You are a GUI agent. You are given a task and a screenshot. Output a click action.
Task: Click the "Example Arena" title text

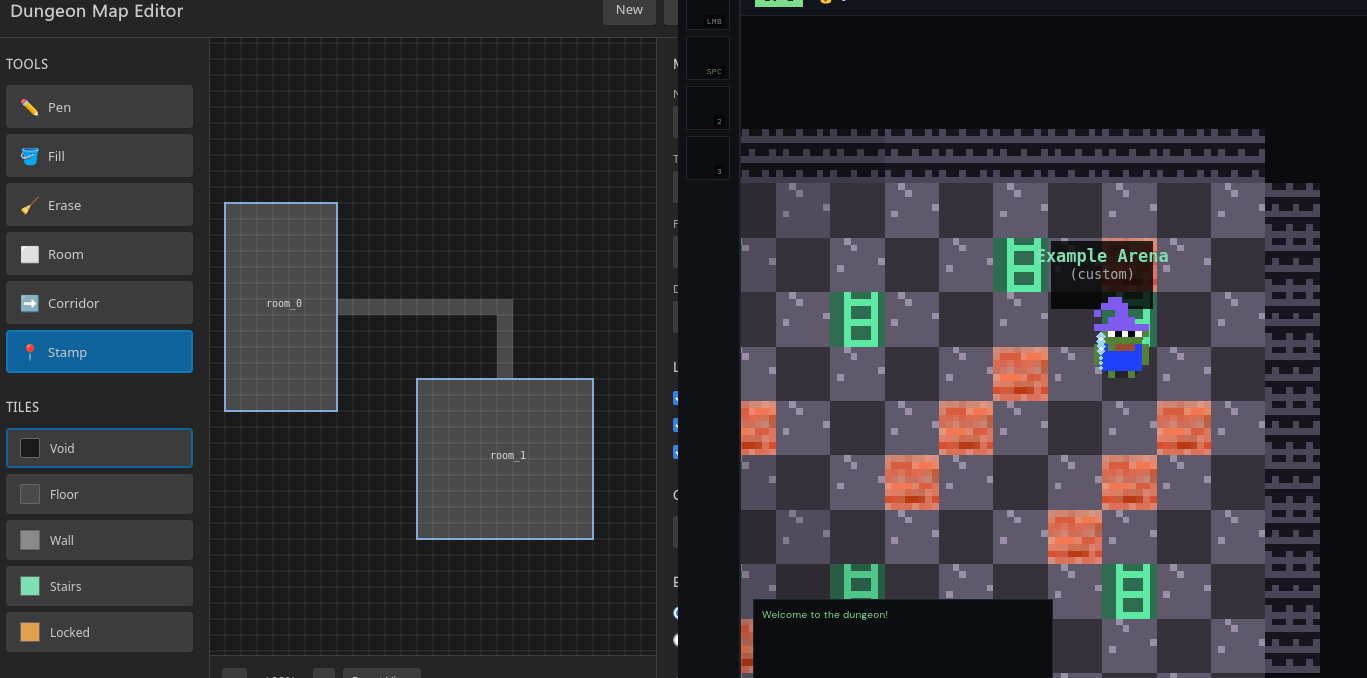pyautogui.click(x=1102, y=256)
